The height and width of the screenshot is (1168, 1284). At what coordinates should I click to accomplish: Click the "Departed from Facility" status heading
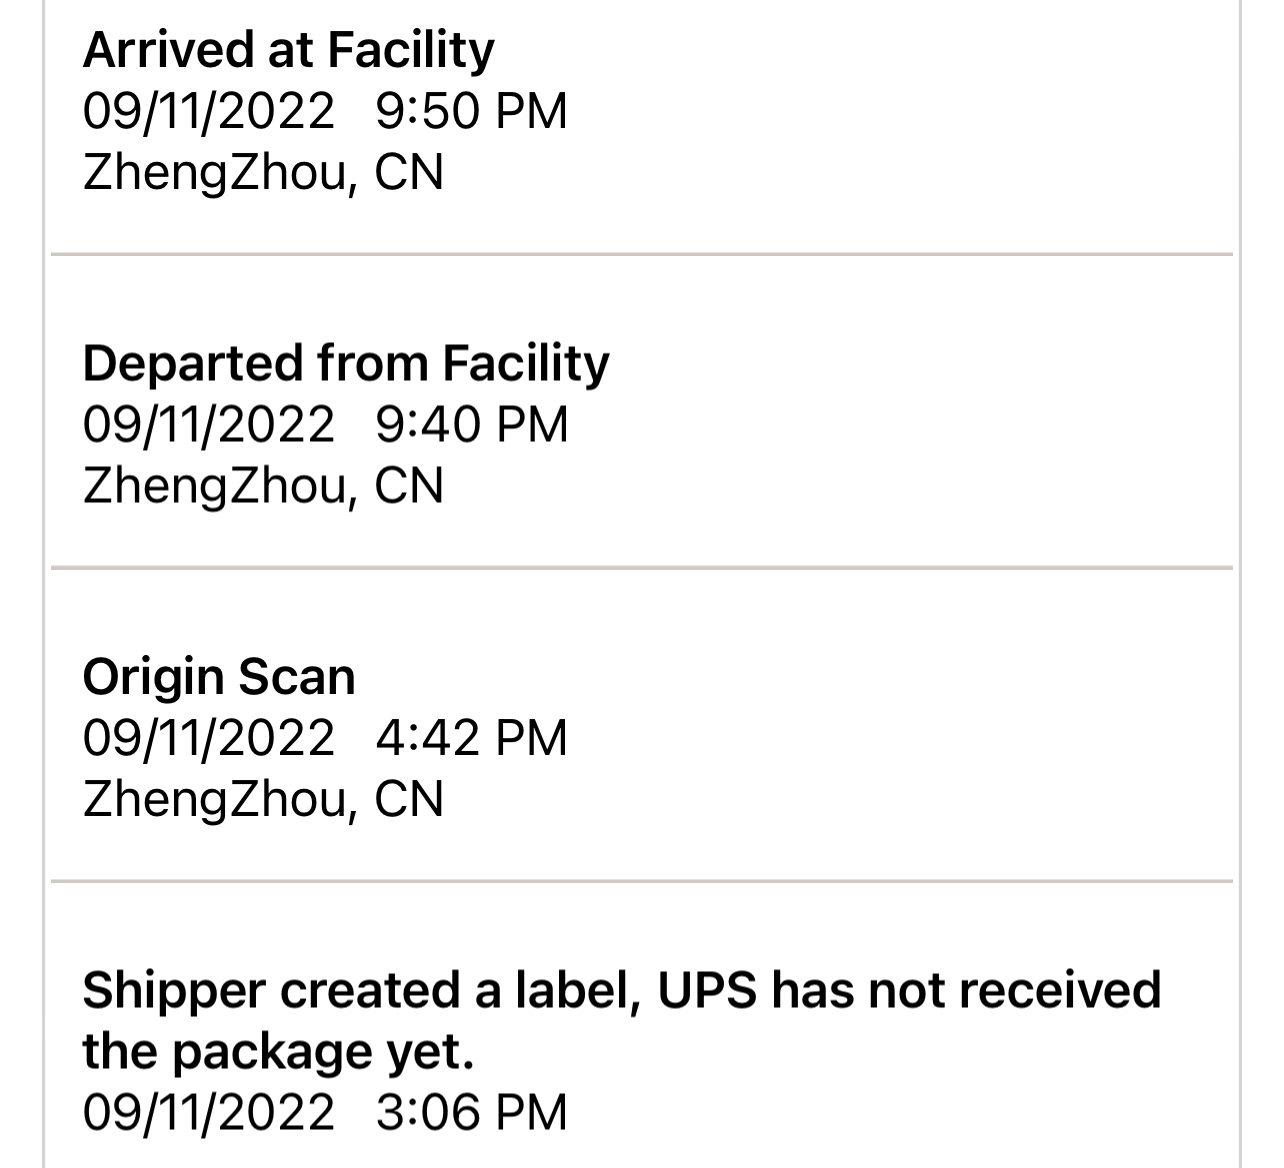[x=345, y=362]
